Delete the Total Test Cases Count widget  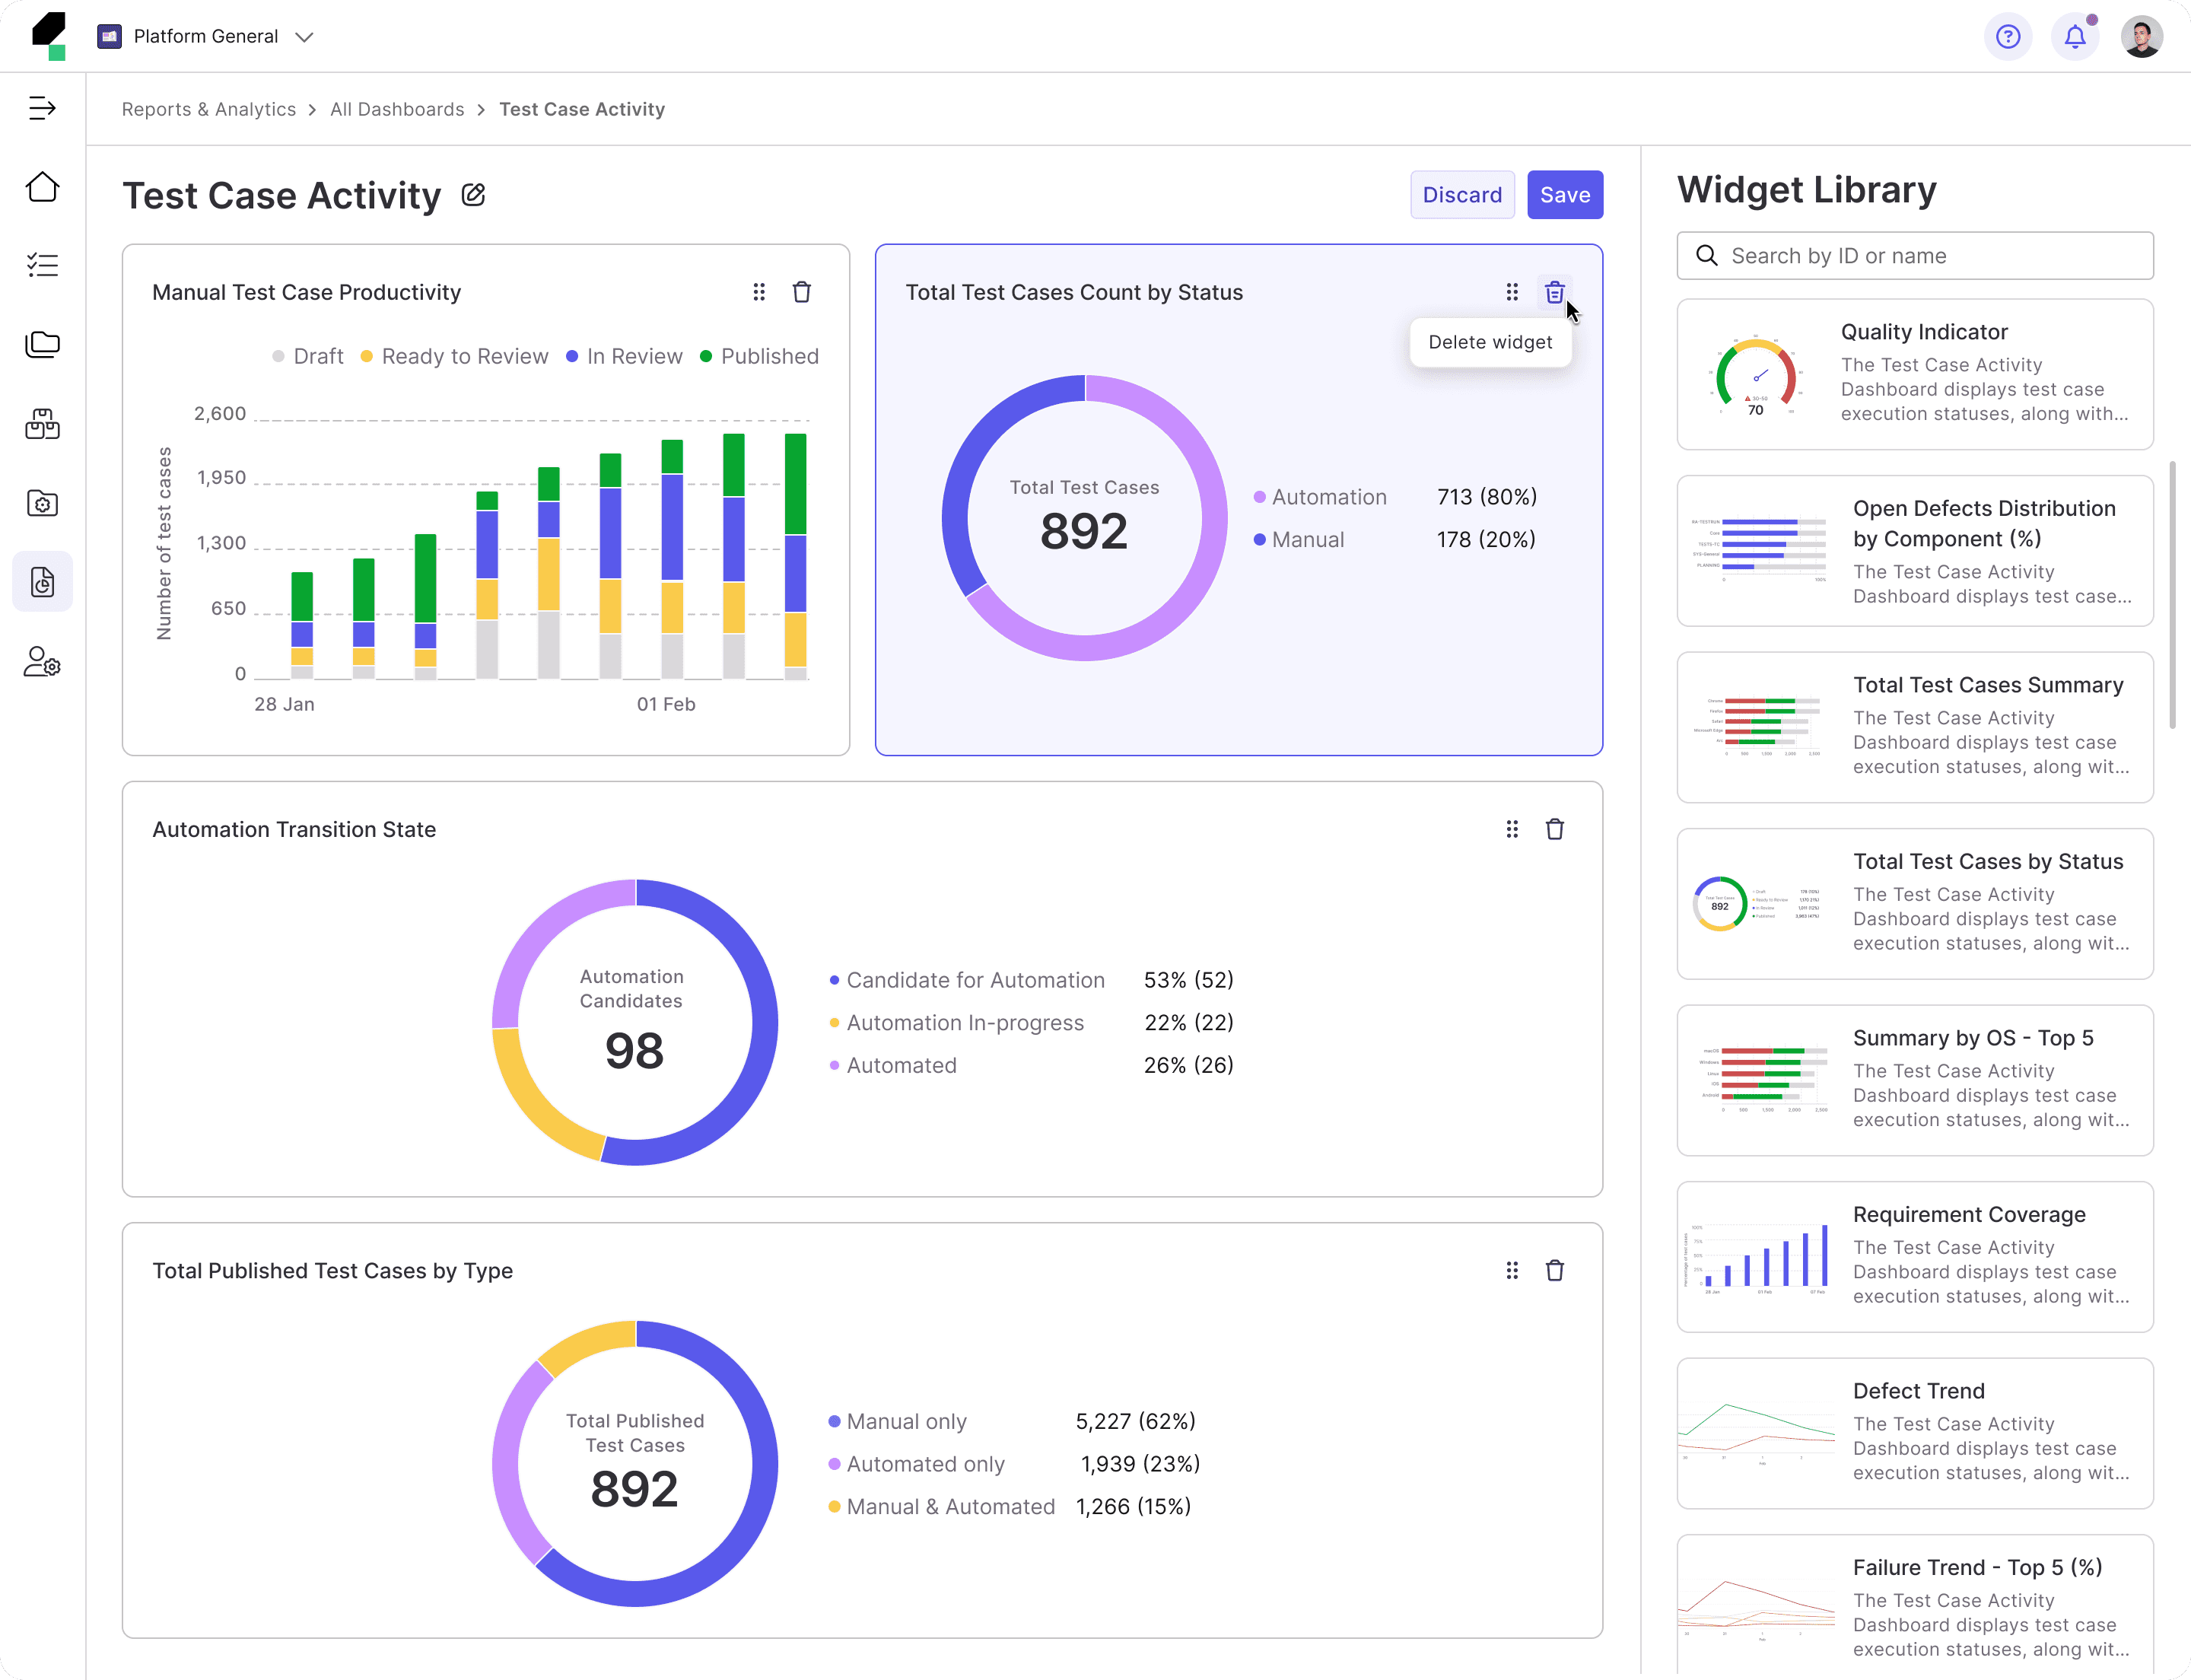(x=1554, y=292)
